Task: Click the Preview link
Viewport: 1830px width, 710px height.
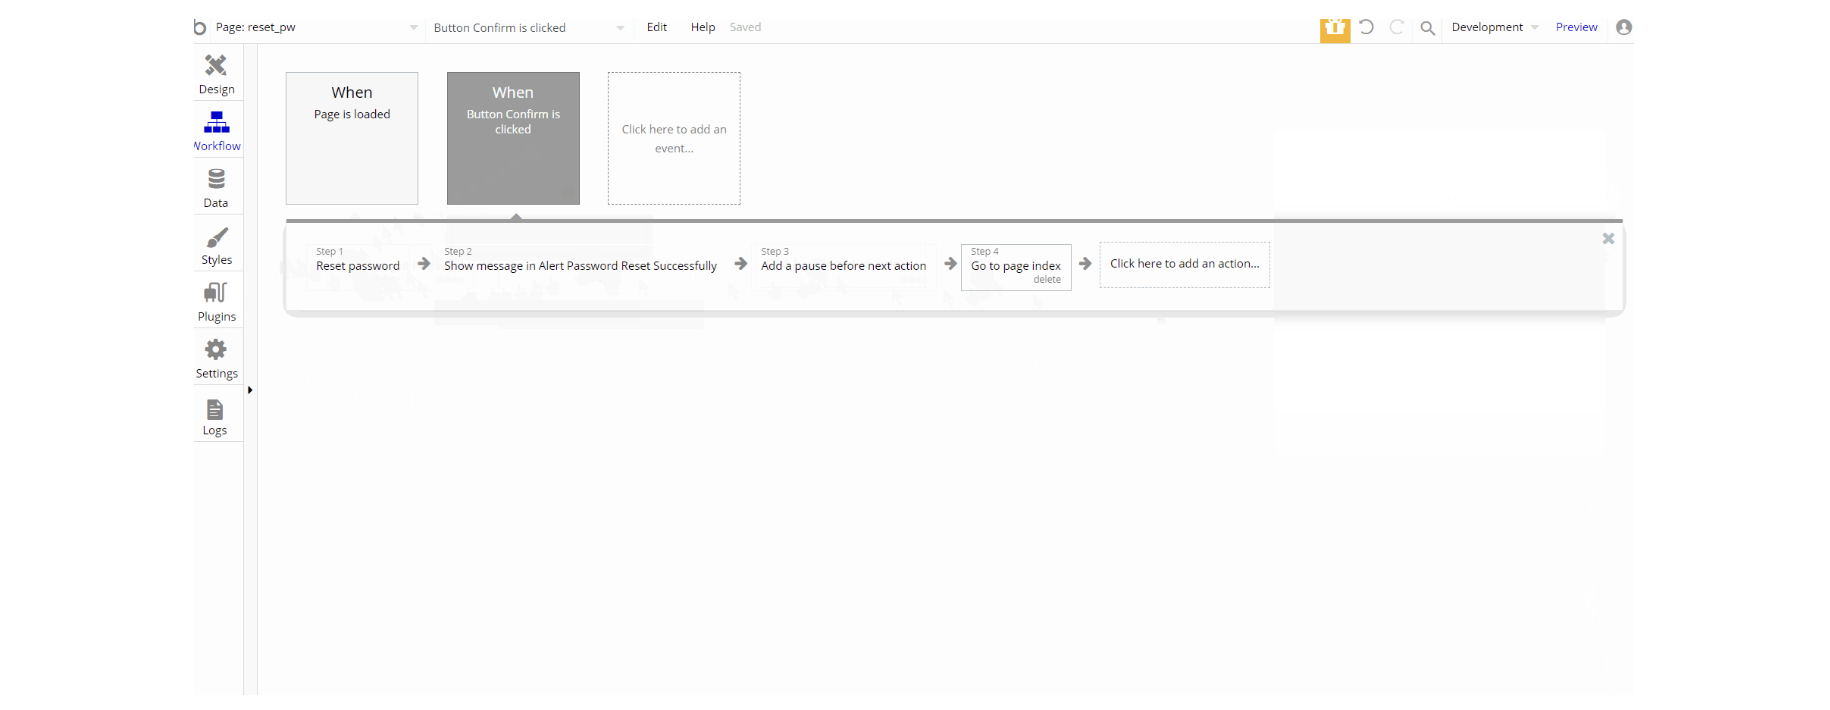Action: pyautogui.click(x=1576, y=27)
